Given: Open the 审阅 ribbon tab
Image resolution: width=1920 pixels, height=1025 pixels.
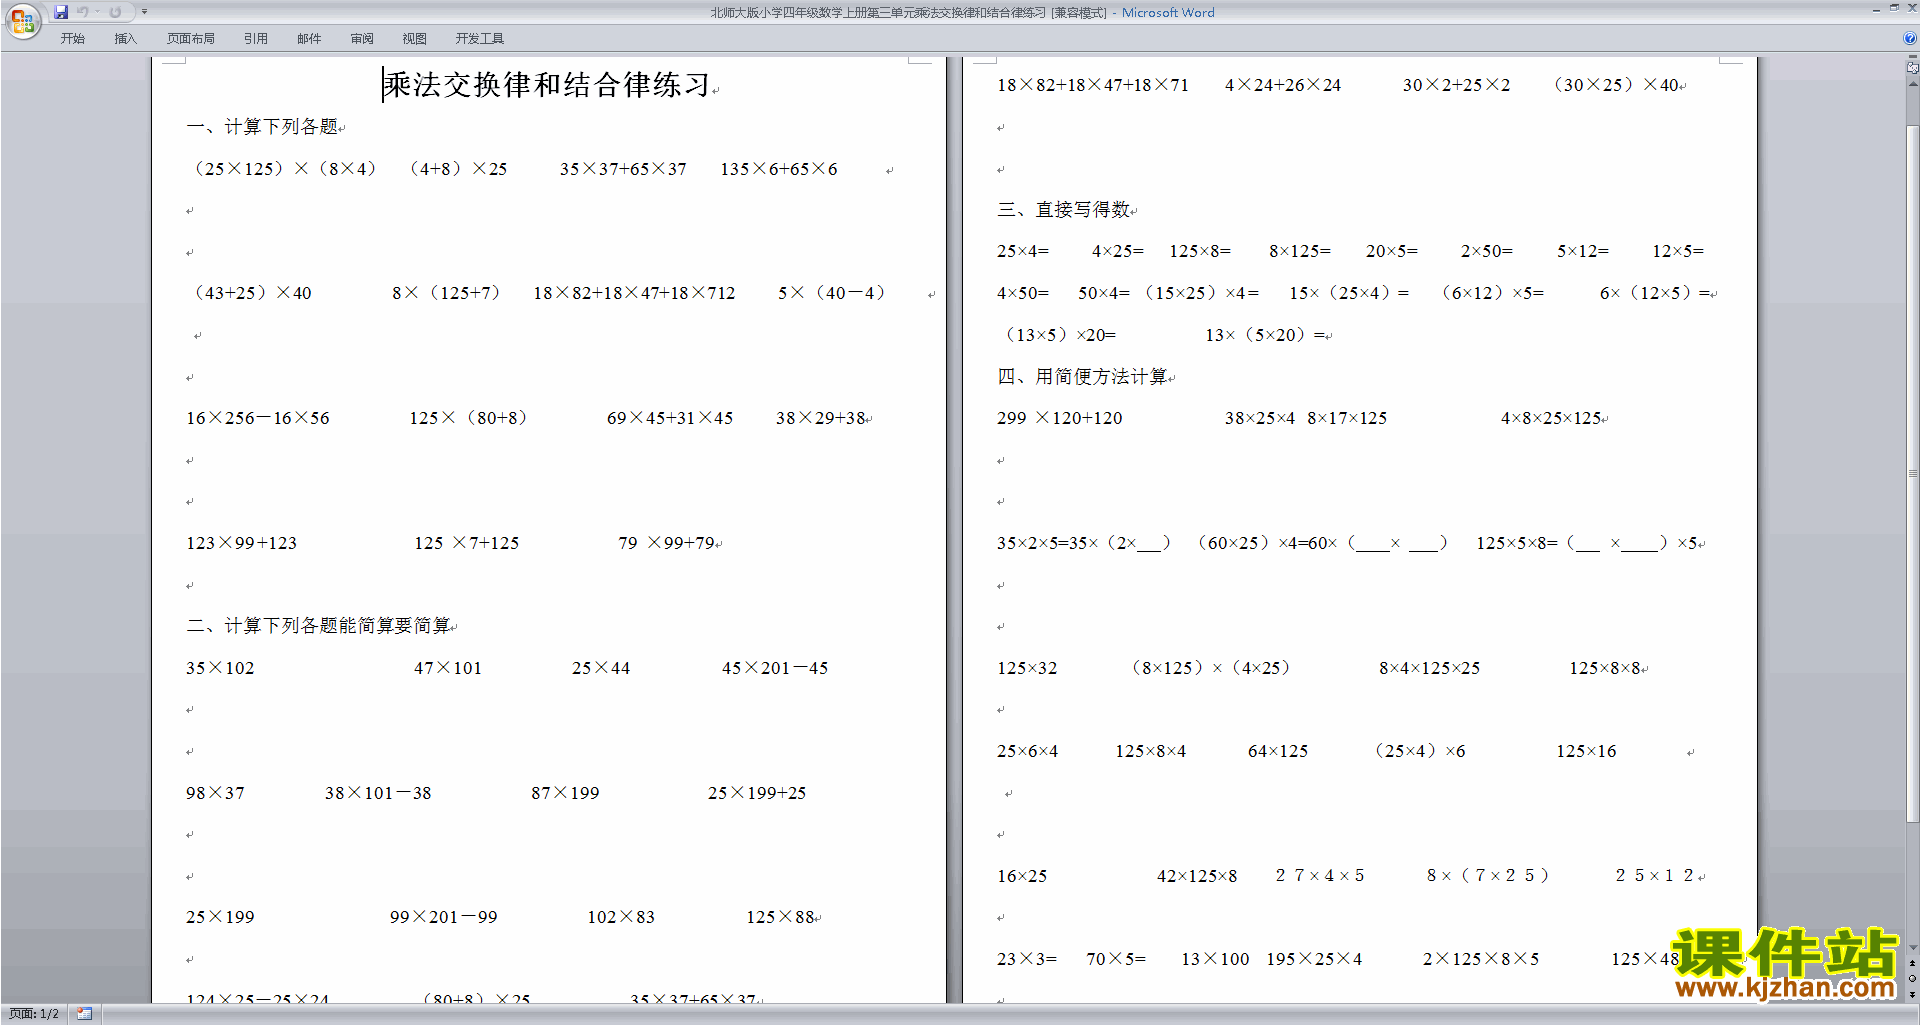Looking at the screenshot, I should (362, 39).
